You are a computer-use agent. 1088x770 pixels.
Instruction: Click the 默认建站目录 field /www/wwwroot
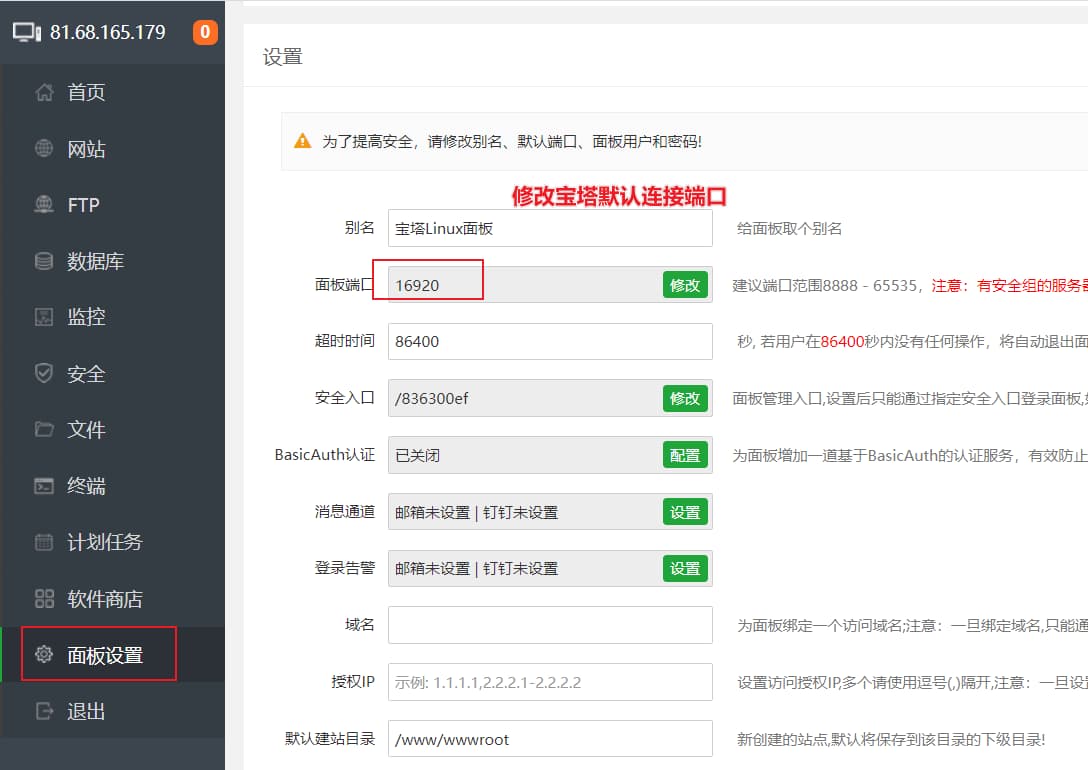[550, 739]
